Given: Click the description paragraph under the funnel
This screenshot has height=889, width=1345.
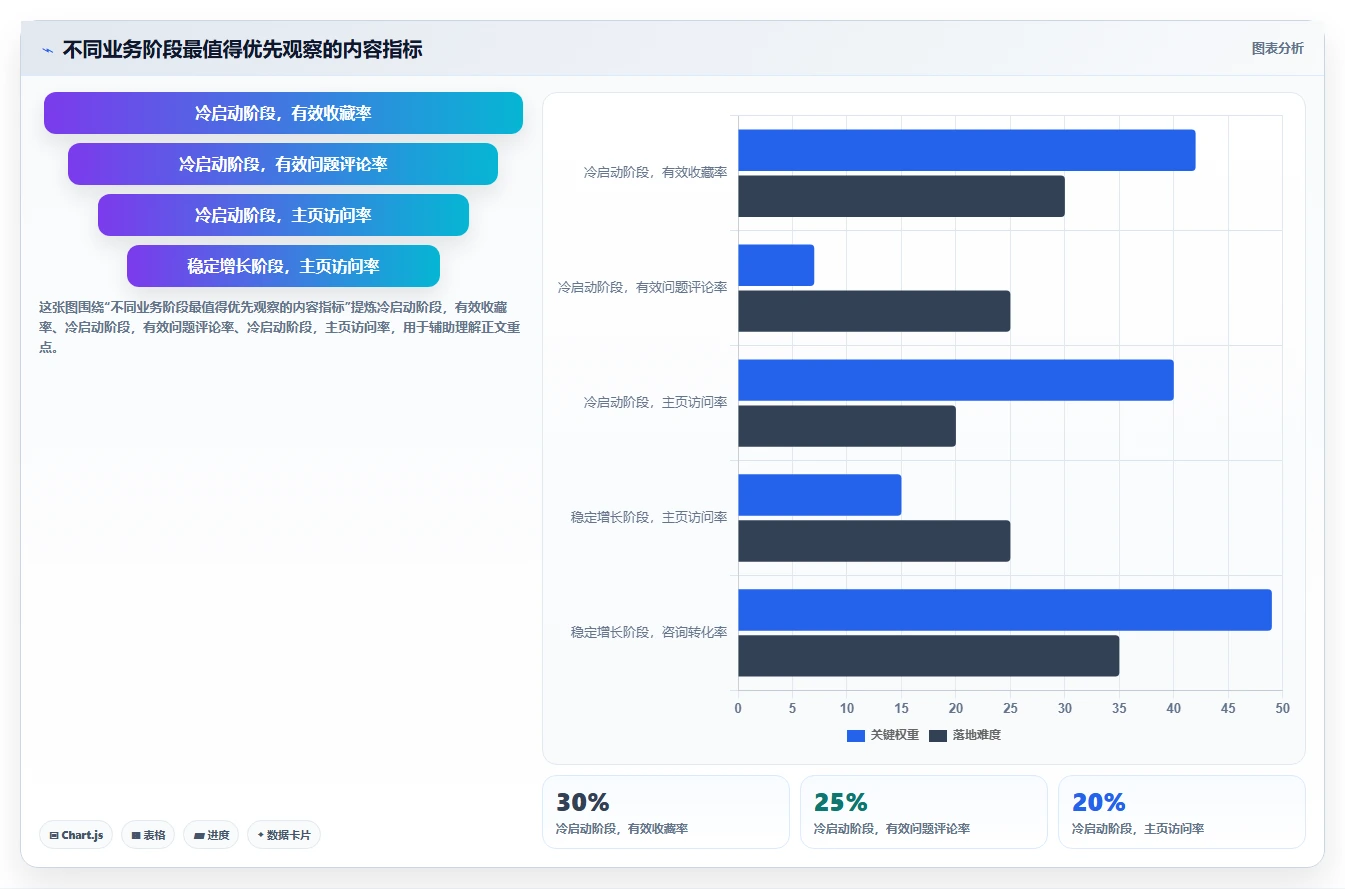Looking at the screenshot, I should [x=280, y=327].
